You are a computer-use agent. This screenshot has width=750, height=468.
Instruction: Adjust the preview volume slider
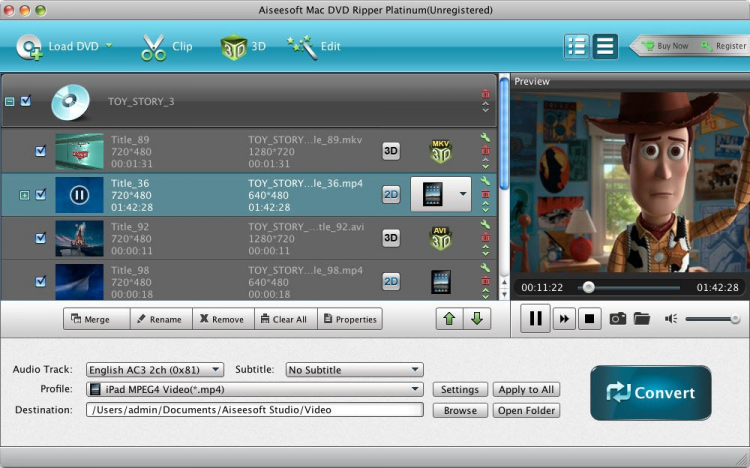pyautogui.click(x=713, y=319)
